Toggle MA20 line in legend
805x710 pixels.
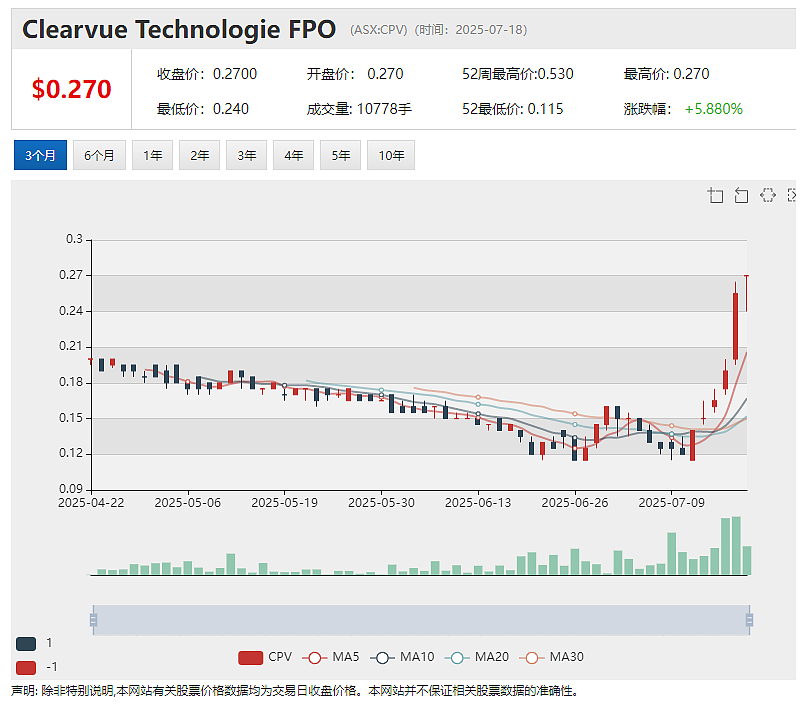pyautogui.click(x=477, y=657)
